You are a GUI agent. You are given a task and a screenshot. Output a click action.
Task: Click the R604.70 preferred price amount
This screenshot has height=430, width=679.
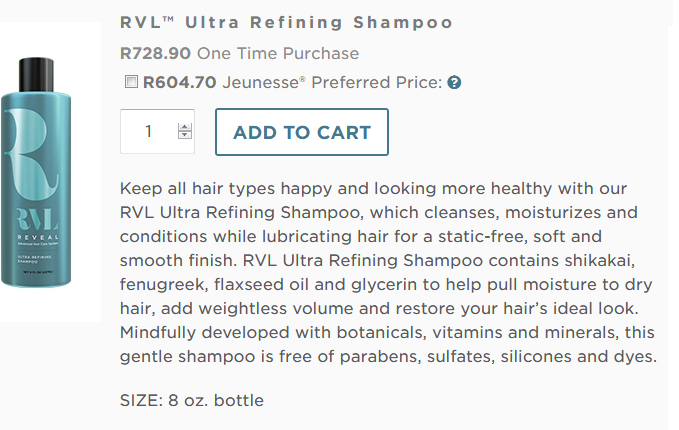click(x=179, y=82)
